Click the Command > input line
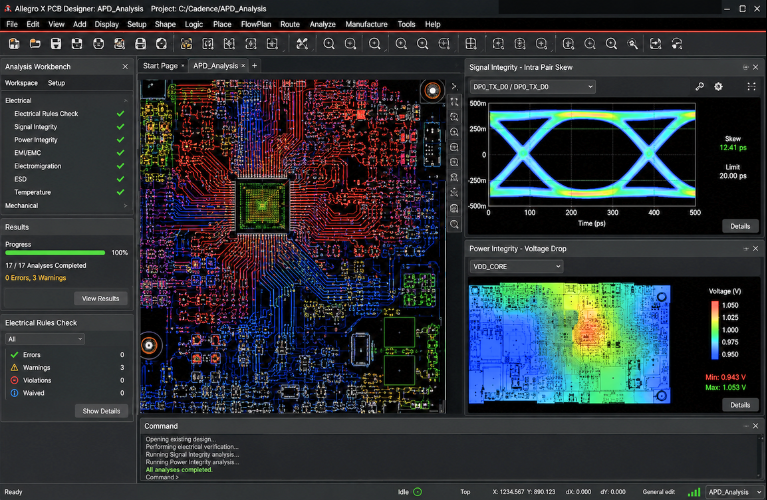Screen dimensions: 767x500 point(162,477)
